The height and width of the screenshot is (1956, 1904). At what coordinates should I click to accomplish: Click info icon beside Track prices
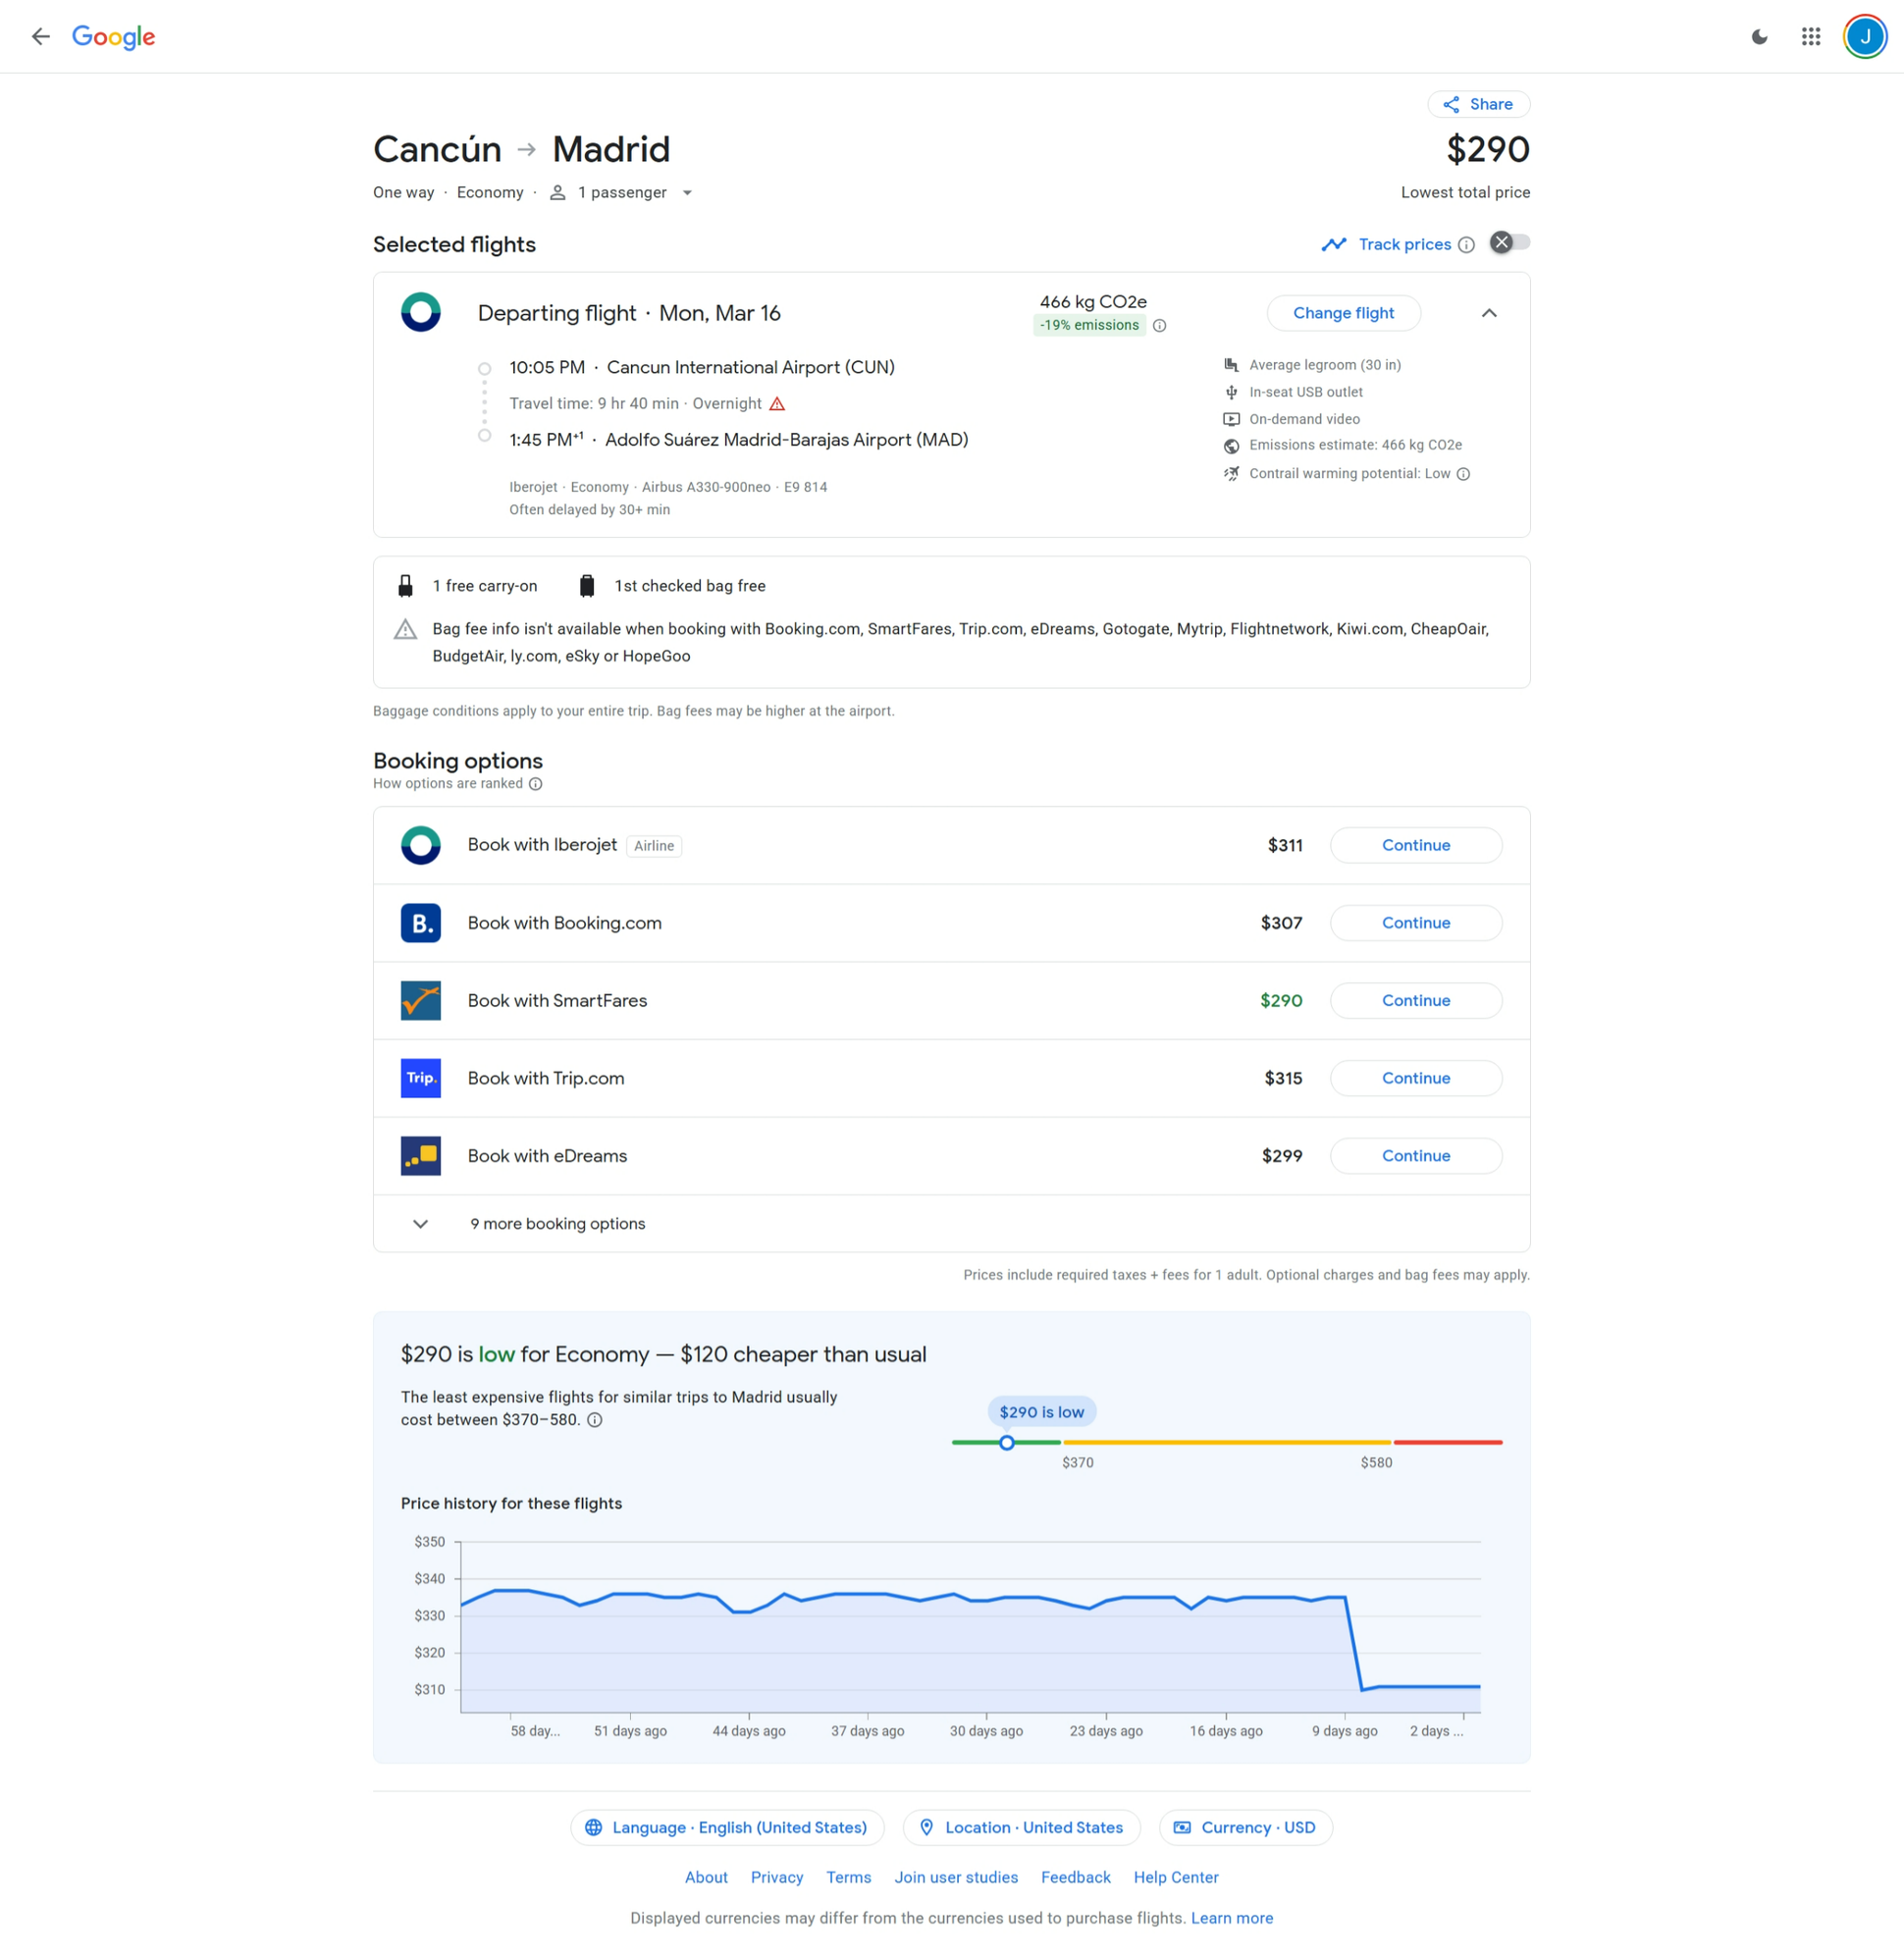click(x=1466, y=245)
